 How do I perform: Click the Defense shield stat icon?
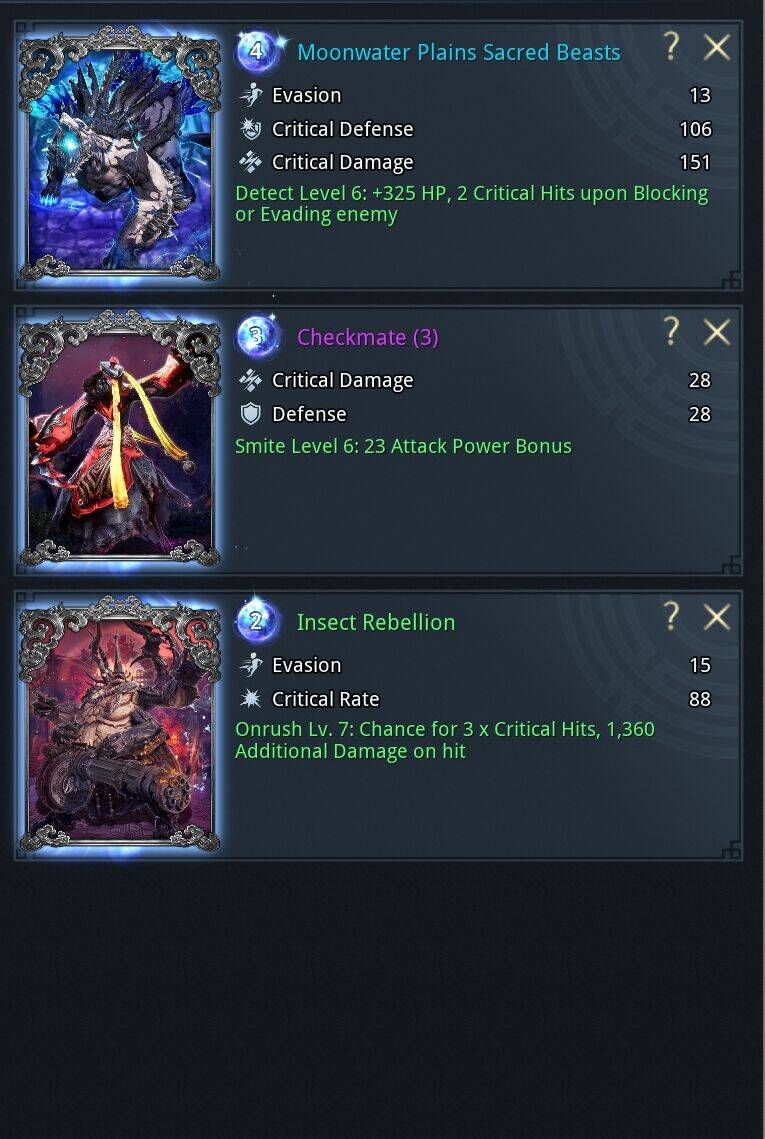tap(251, 414)
